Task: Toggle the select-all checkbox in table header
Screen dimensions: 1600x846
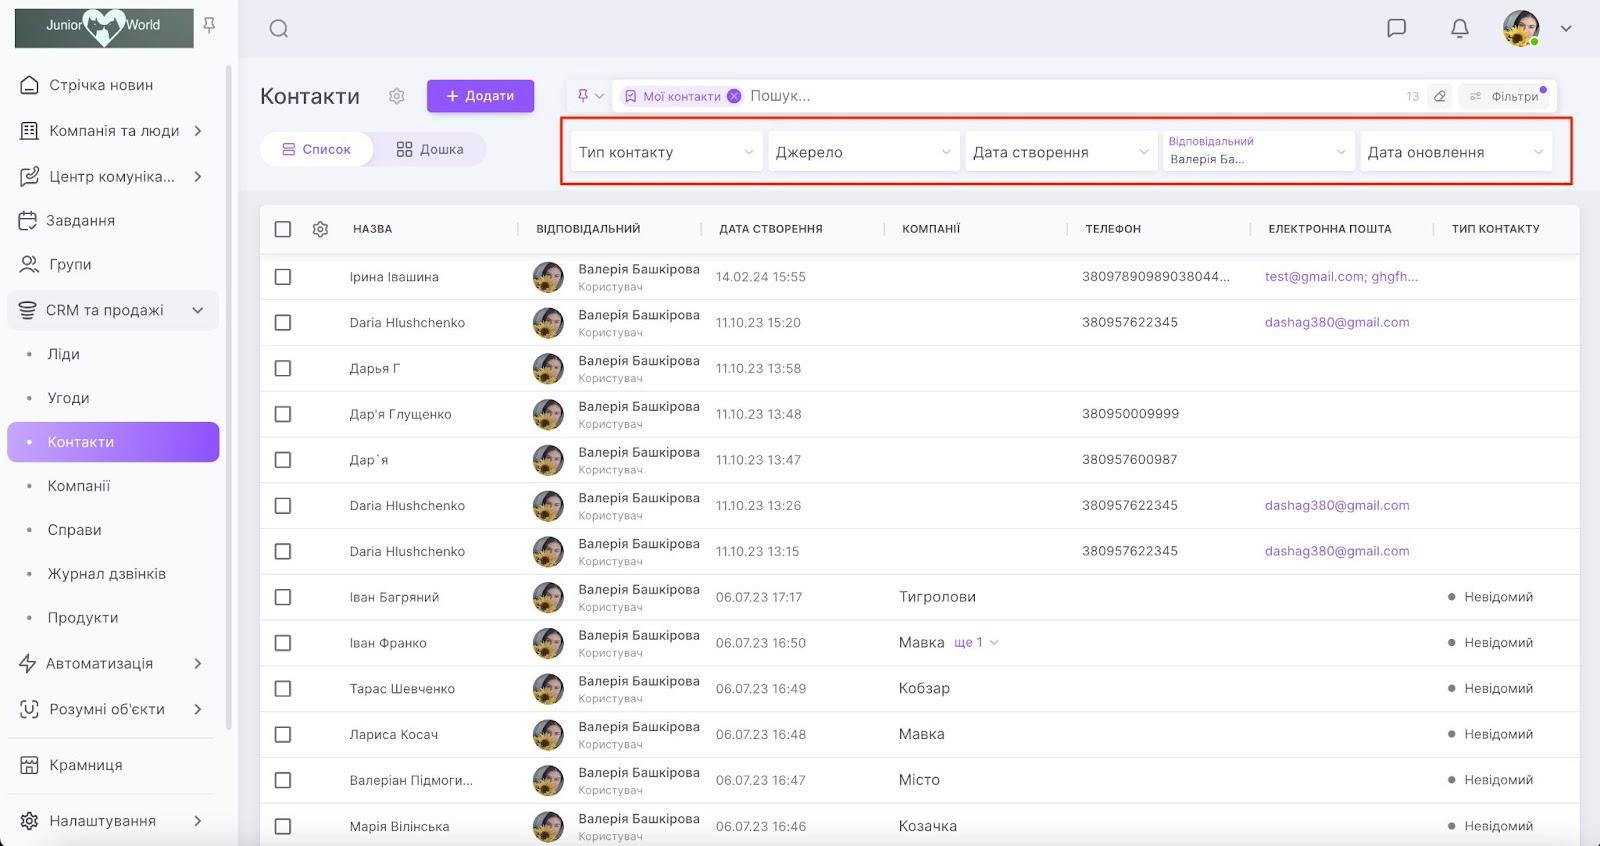Action: coord(283,229)
